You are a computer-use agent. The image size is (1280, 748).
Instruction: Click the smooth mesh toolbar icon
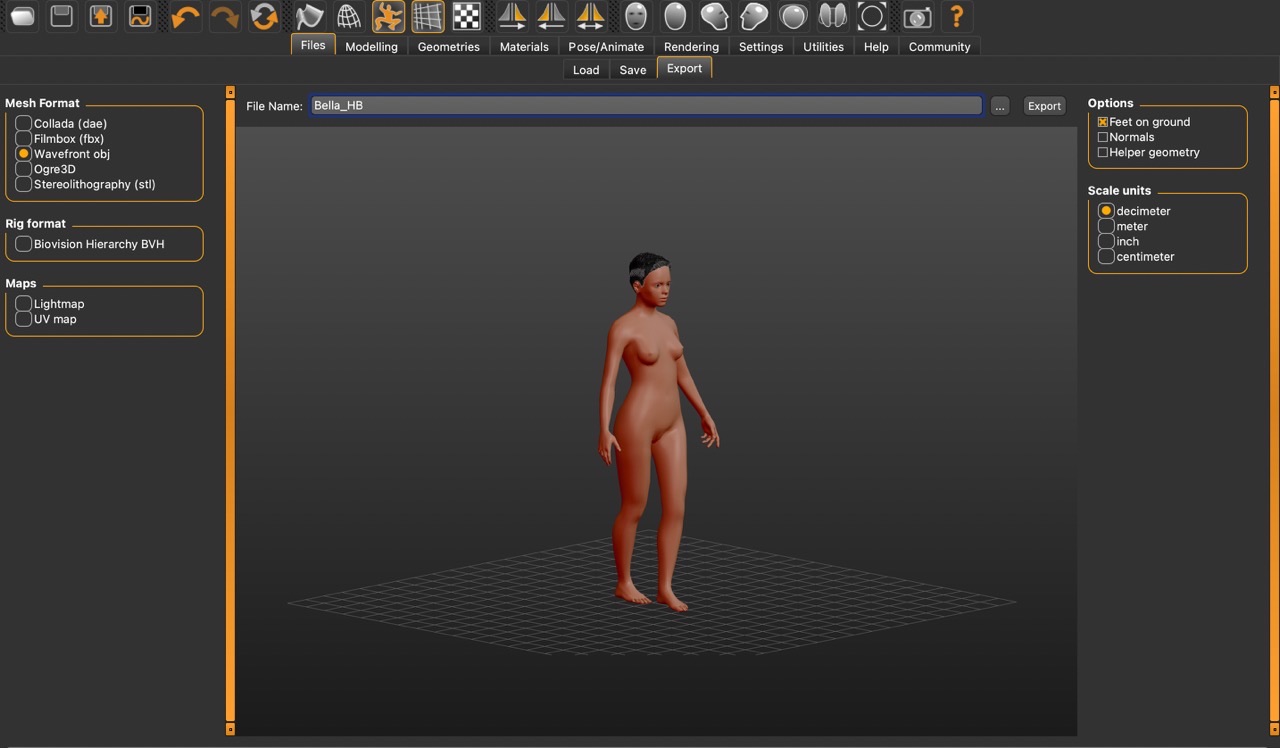pyautogui.click(x=309, y=17)
